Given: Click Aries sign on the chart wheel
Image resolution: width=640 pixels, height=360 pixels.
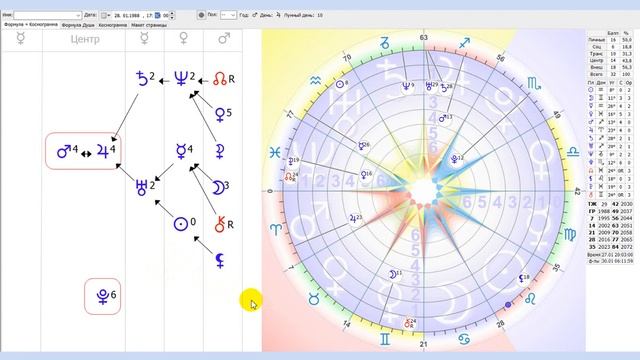Looking at the screenshot, I should [x=276, y=229].
